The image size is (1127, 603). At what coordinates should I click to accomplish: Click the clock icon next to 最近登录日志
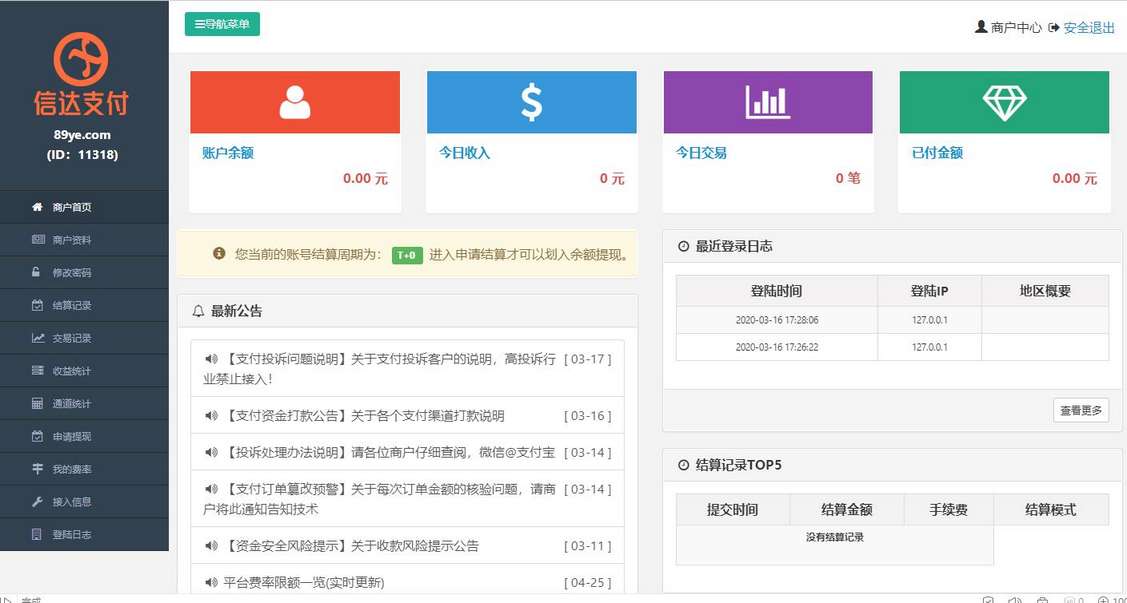click(x=684, y=247)
